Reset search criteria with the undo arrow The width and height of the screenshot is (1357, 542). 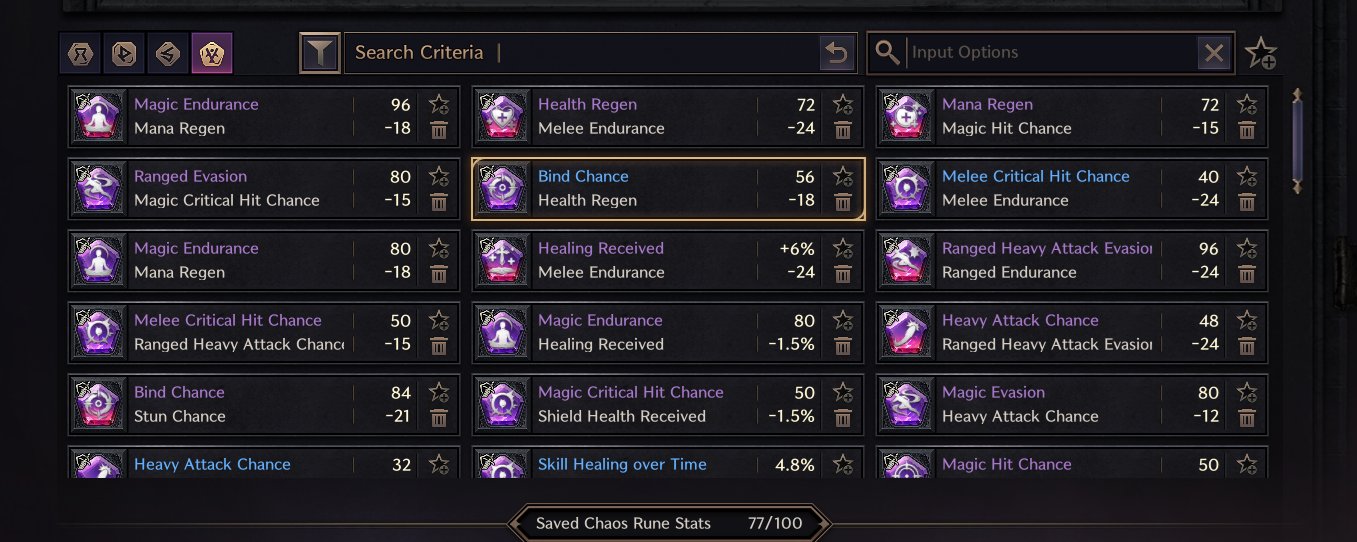pos(837,53)
